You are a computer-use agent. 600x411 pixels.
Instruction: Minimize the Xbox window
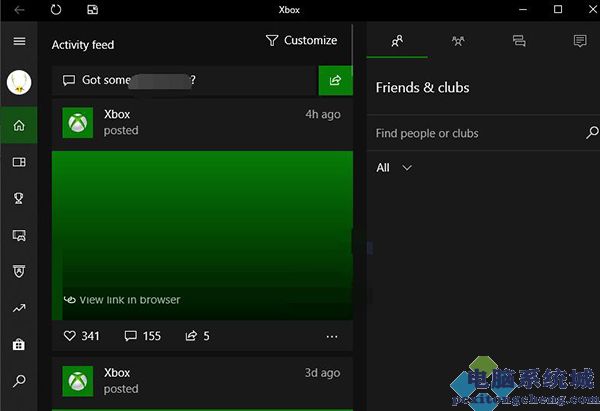(523, 10)
